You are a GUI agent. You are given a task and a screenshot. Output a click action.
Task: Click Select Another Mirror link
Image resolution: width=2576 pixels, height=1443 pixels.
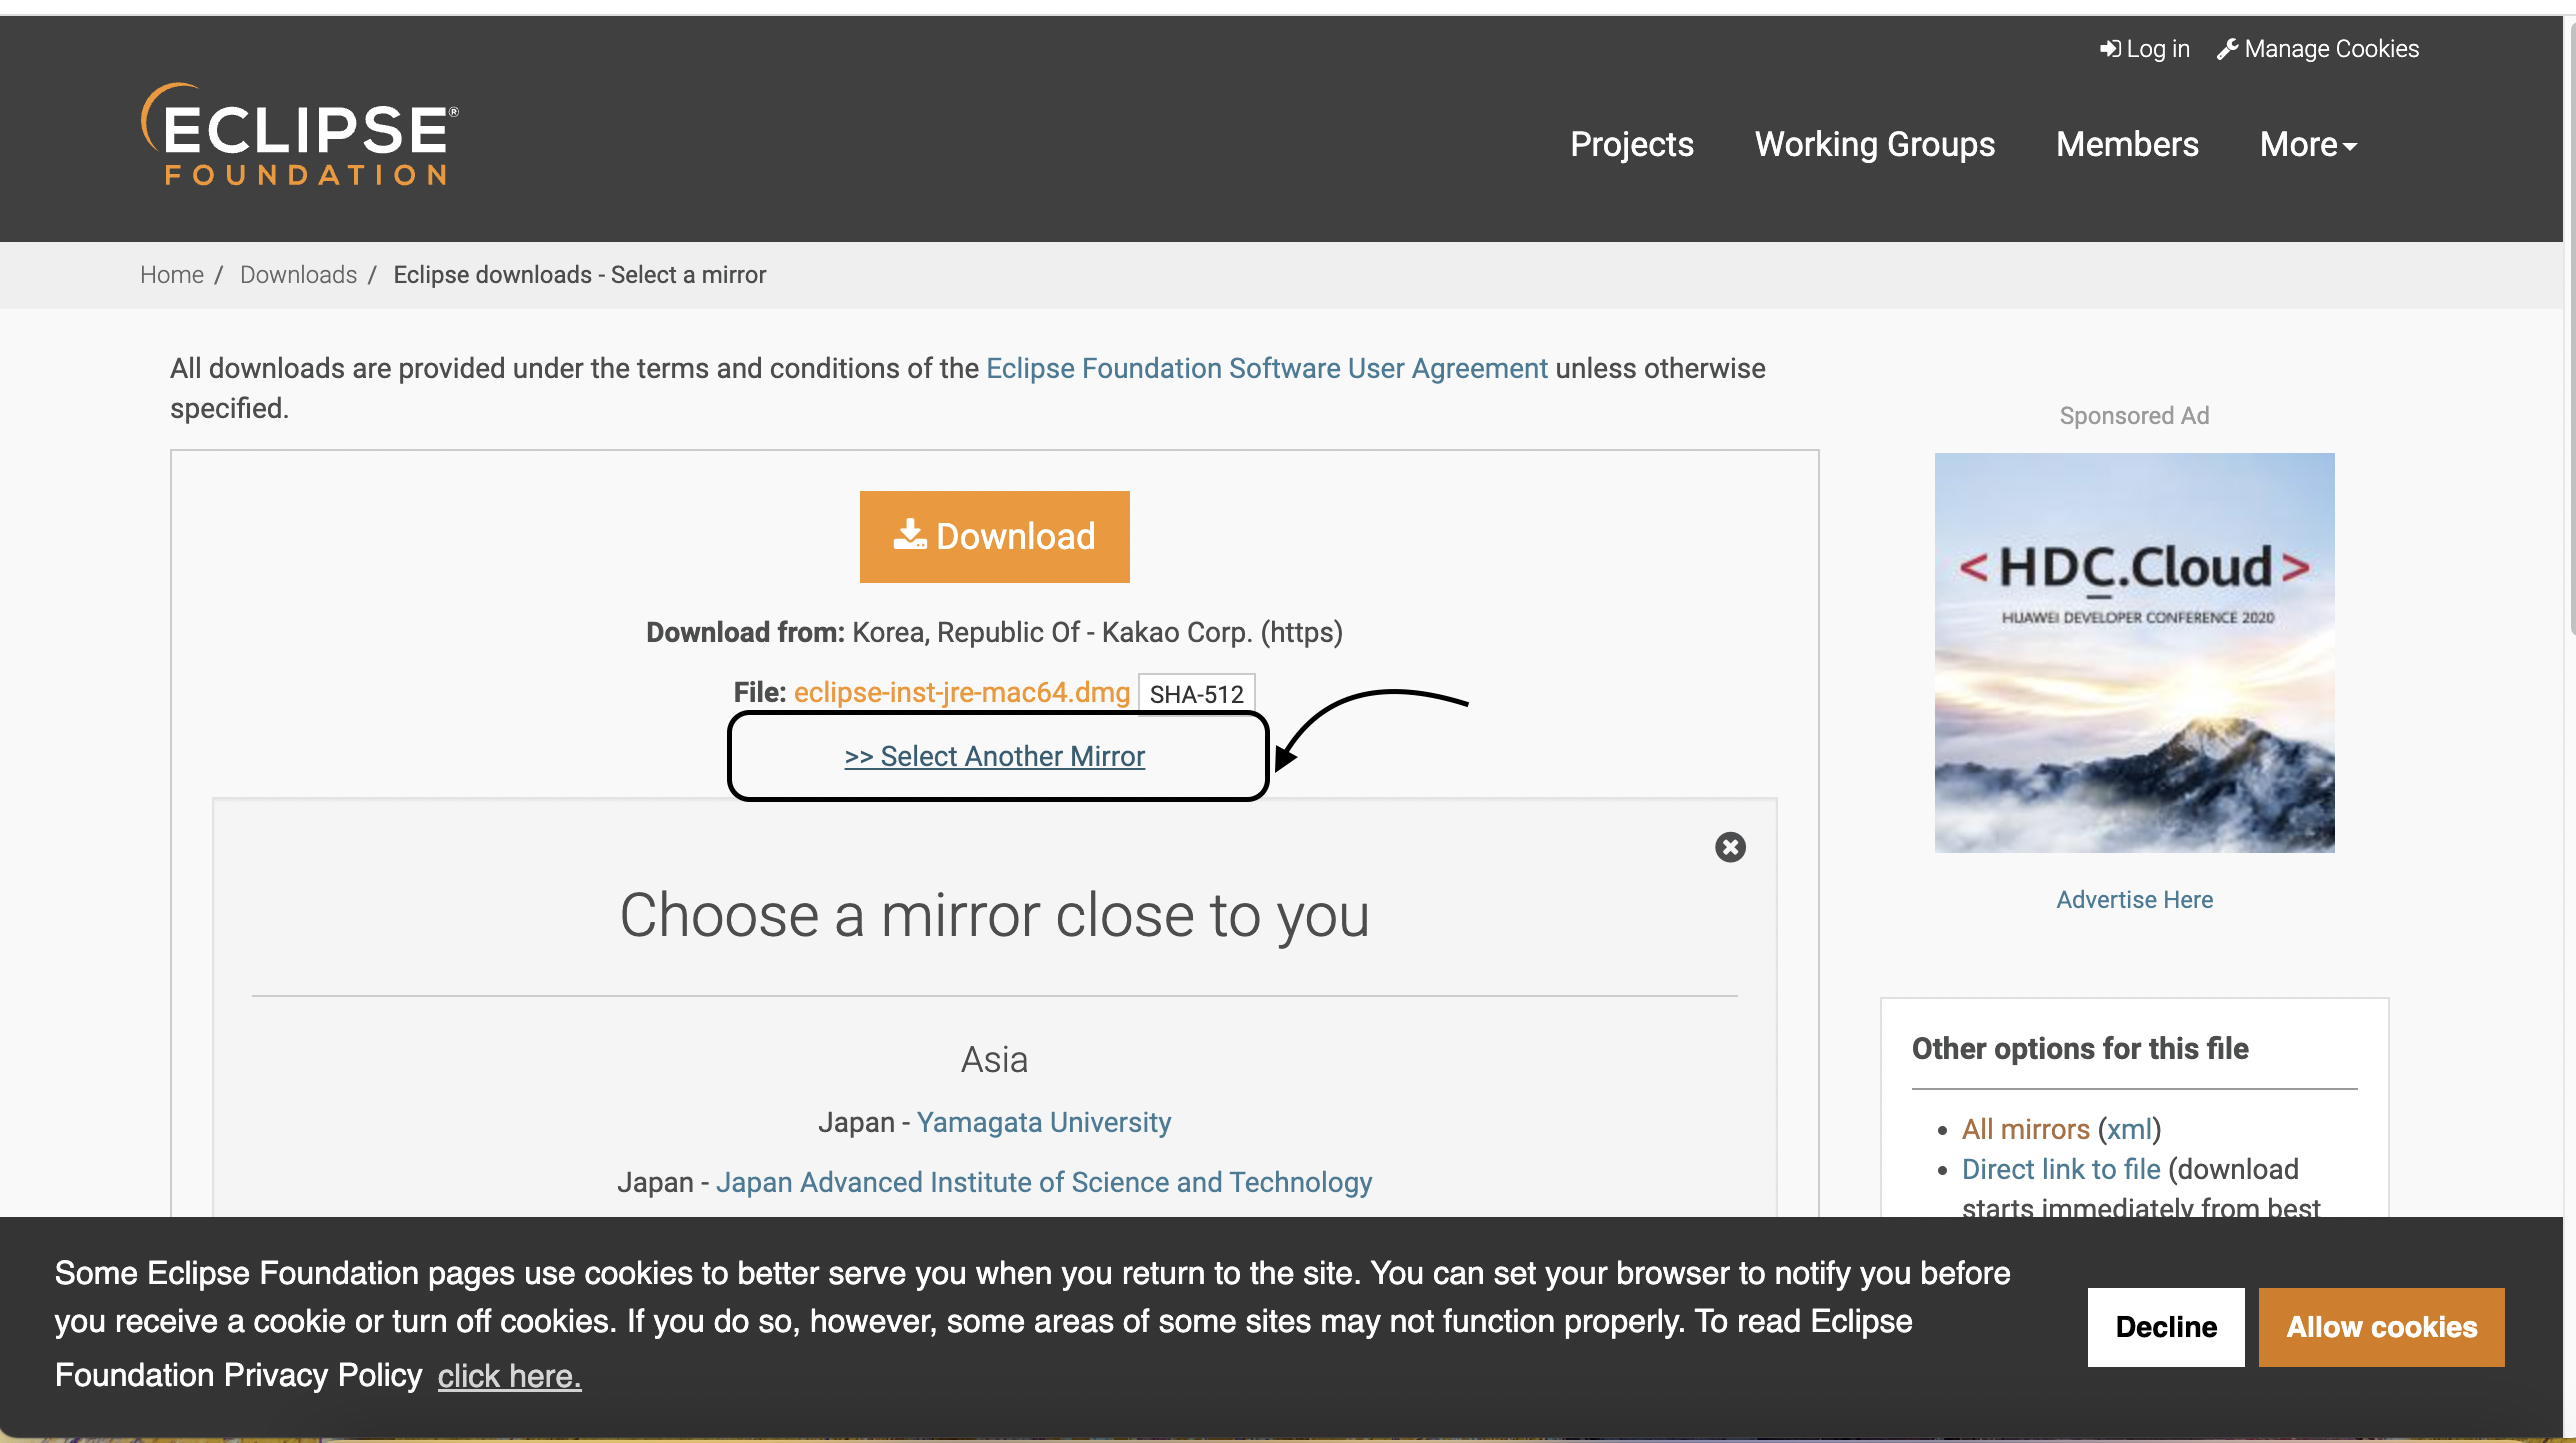point(995,756)
